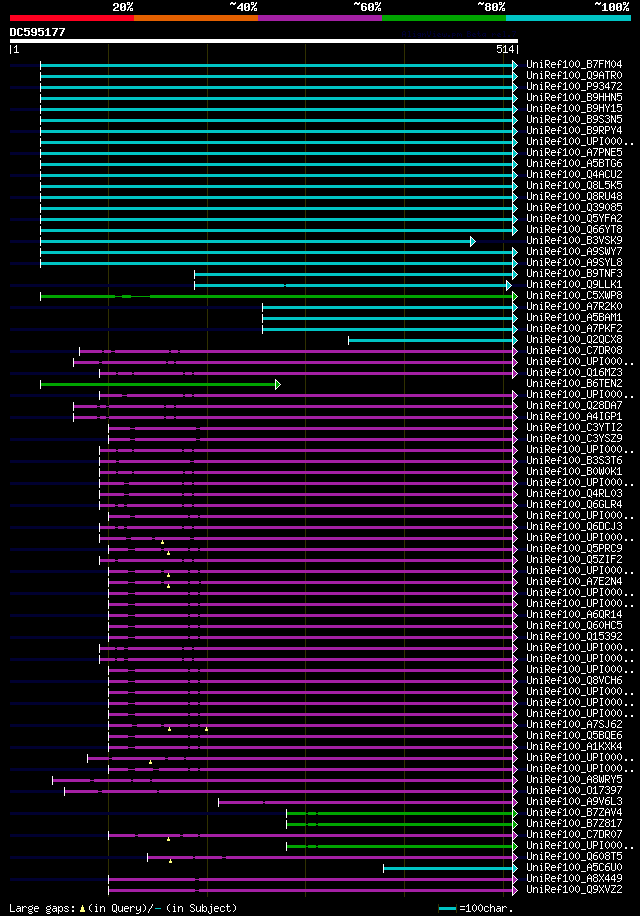Select the UniRef100_A5BTG6 label

click(x=574, y=164)
